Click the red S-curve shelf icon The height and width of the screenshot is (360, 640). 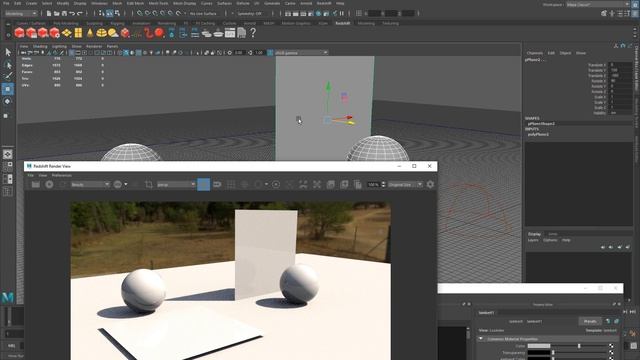click(149, 33)
